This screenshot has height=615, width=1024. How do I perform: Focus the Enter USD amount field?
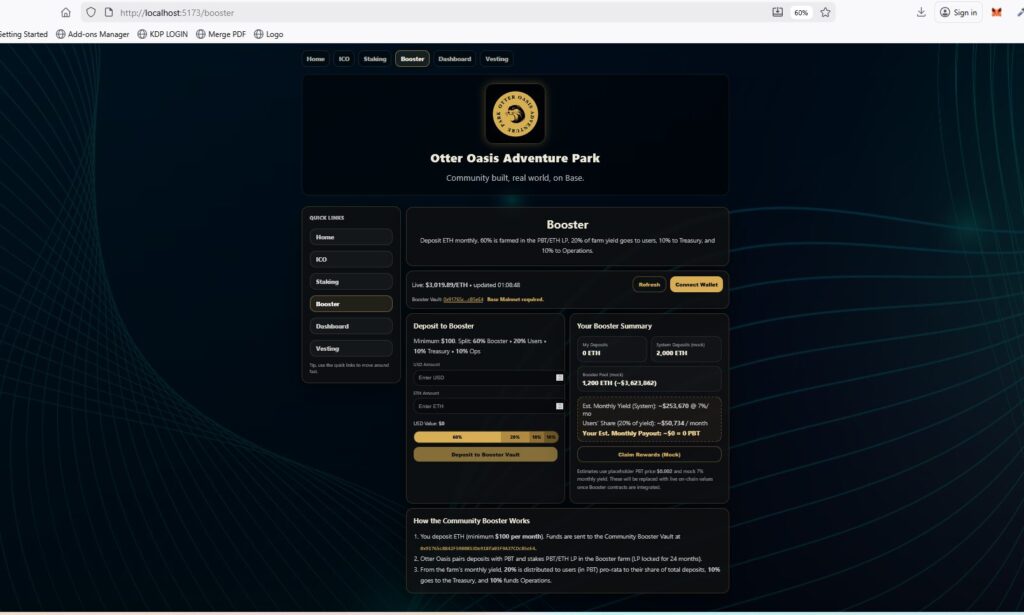tap(483, 377)
